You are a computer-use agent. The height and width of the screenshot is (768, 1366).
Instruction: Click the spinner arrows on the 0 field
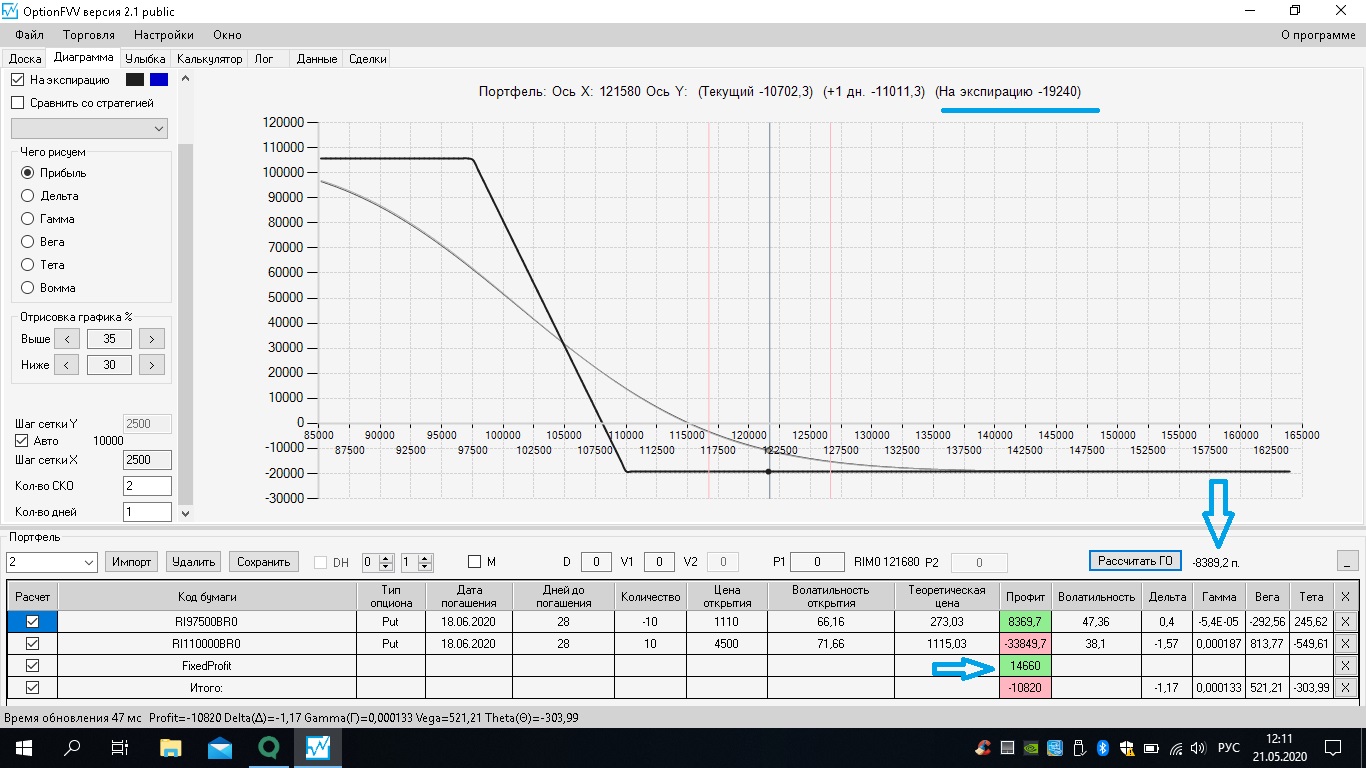(386, 562)
